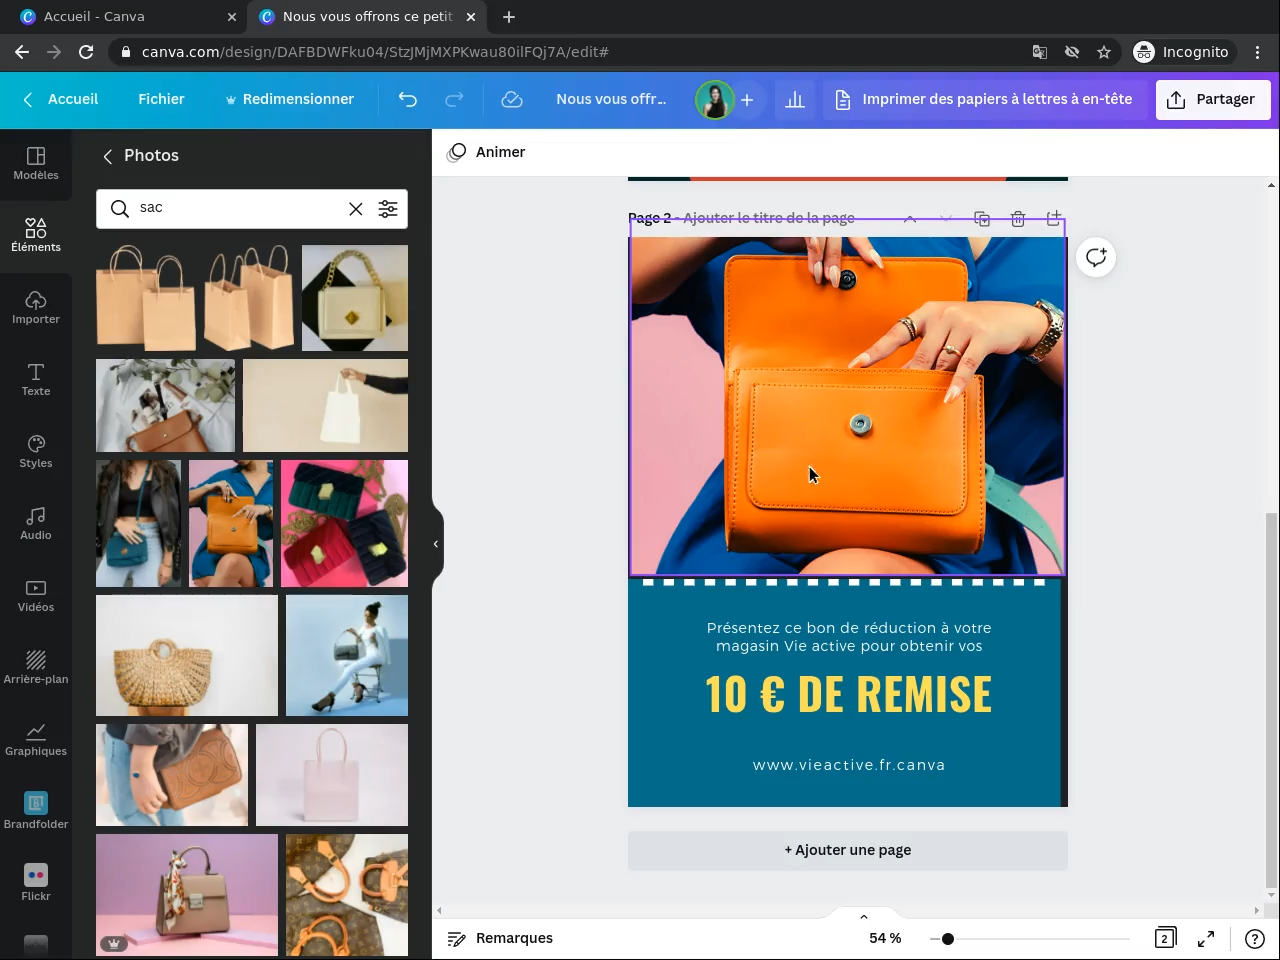Open the Modèles sidebar panel
The image size is (1280, 960).
[36, 164]
